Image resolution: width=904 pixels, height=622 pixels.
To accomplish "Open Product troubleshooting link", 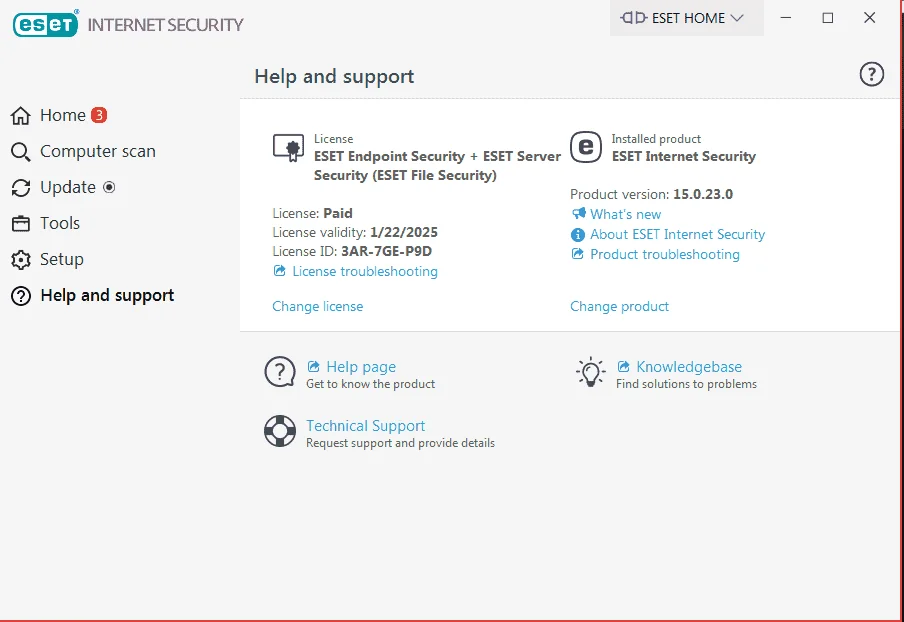I will 665,255.
